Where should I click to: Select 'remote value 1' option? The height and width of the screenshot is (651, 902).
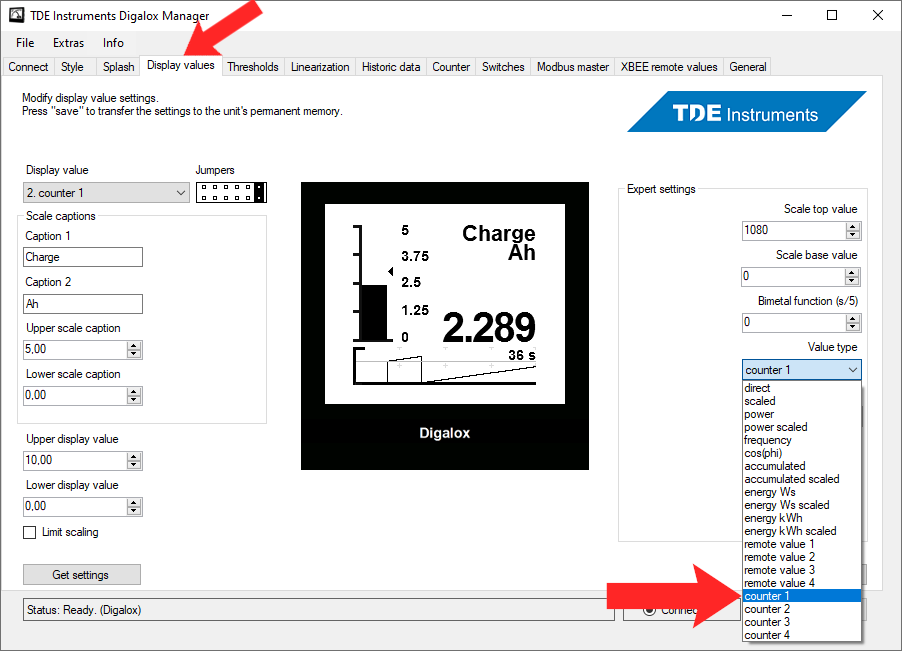click(x=802, y=544)
